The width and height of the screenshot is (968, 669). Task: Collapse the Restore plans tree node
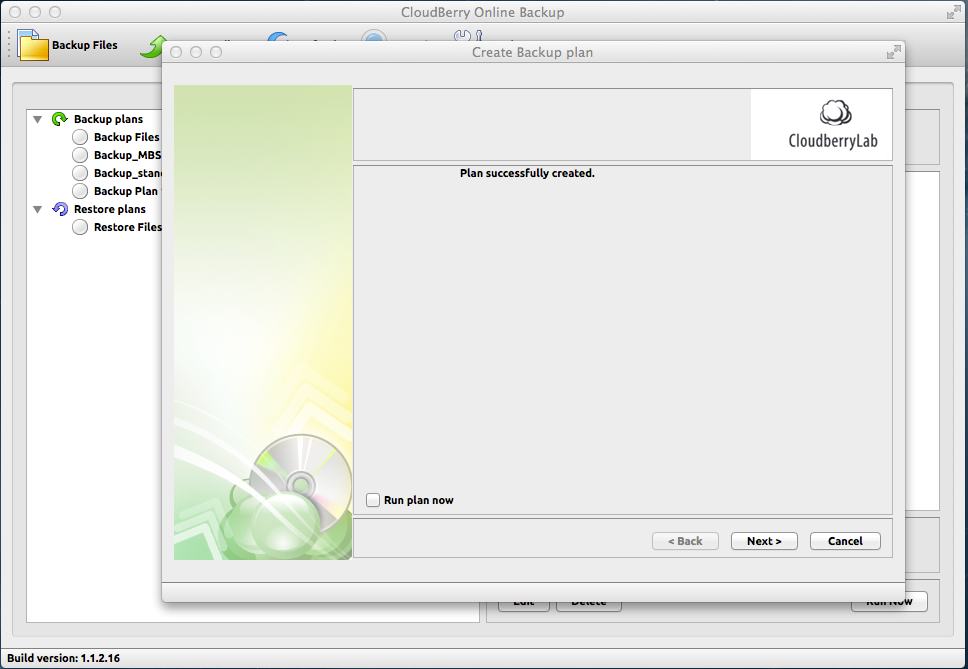point(38,209)
